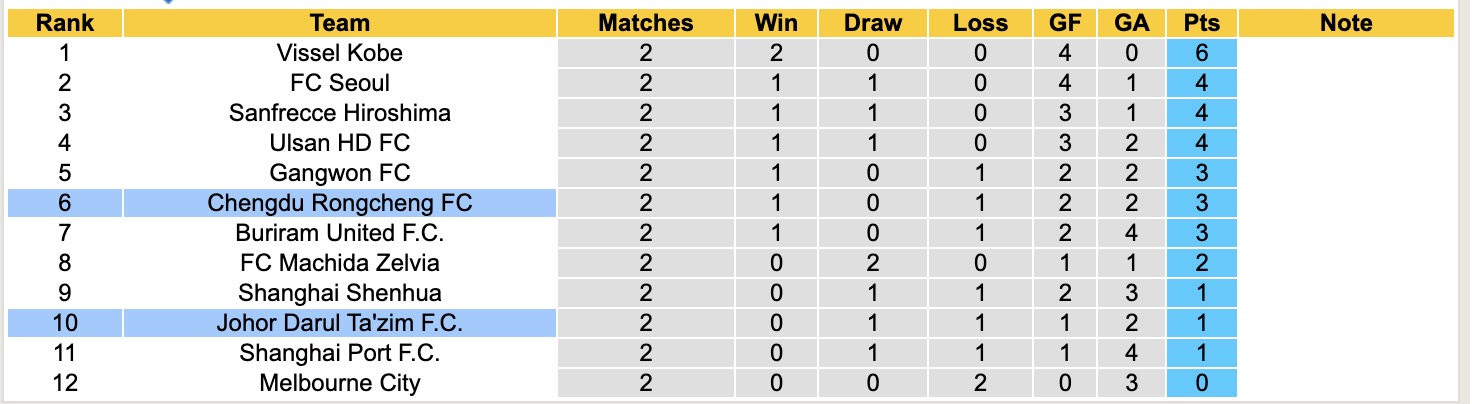1472x404 pixels.
Task: Select the Draw column header
Action: (x=872, y=23)
